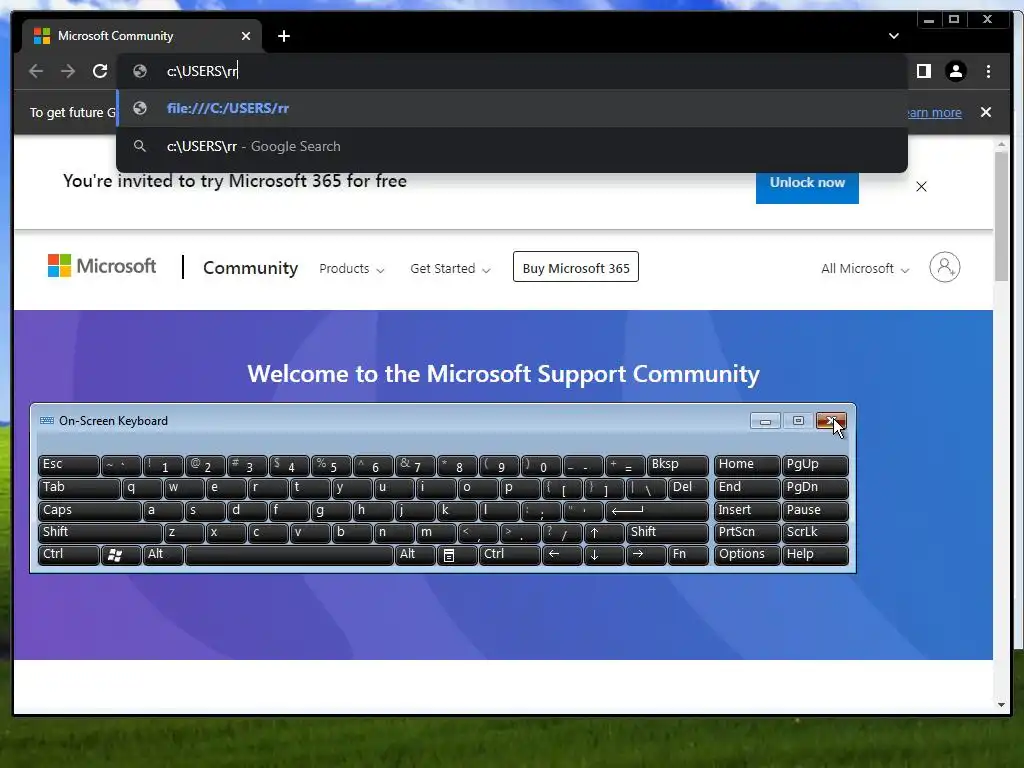
Task: Click the down arrow key on On-Screen Keyboard
Action: point(604,555)
